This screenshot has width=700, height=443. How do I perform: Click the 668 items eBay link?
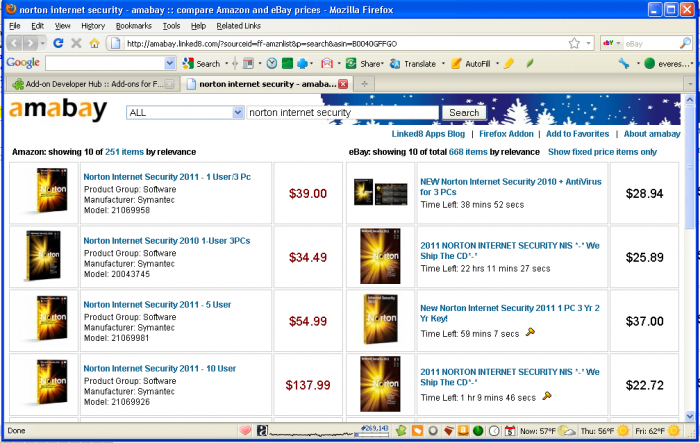pyautogui.click(x=468, y=152)
